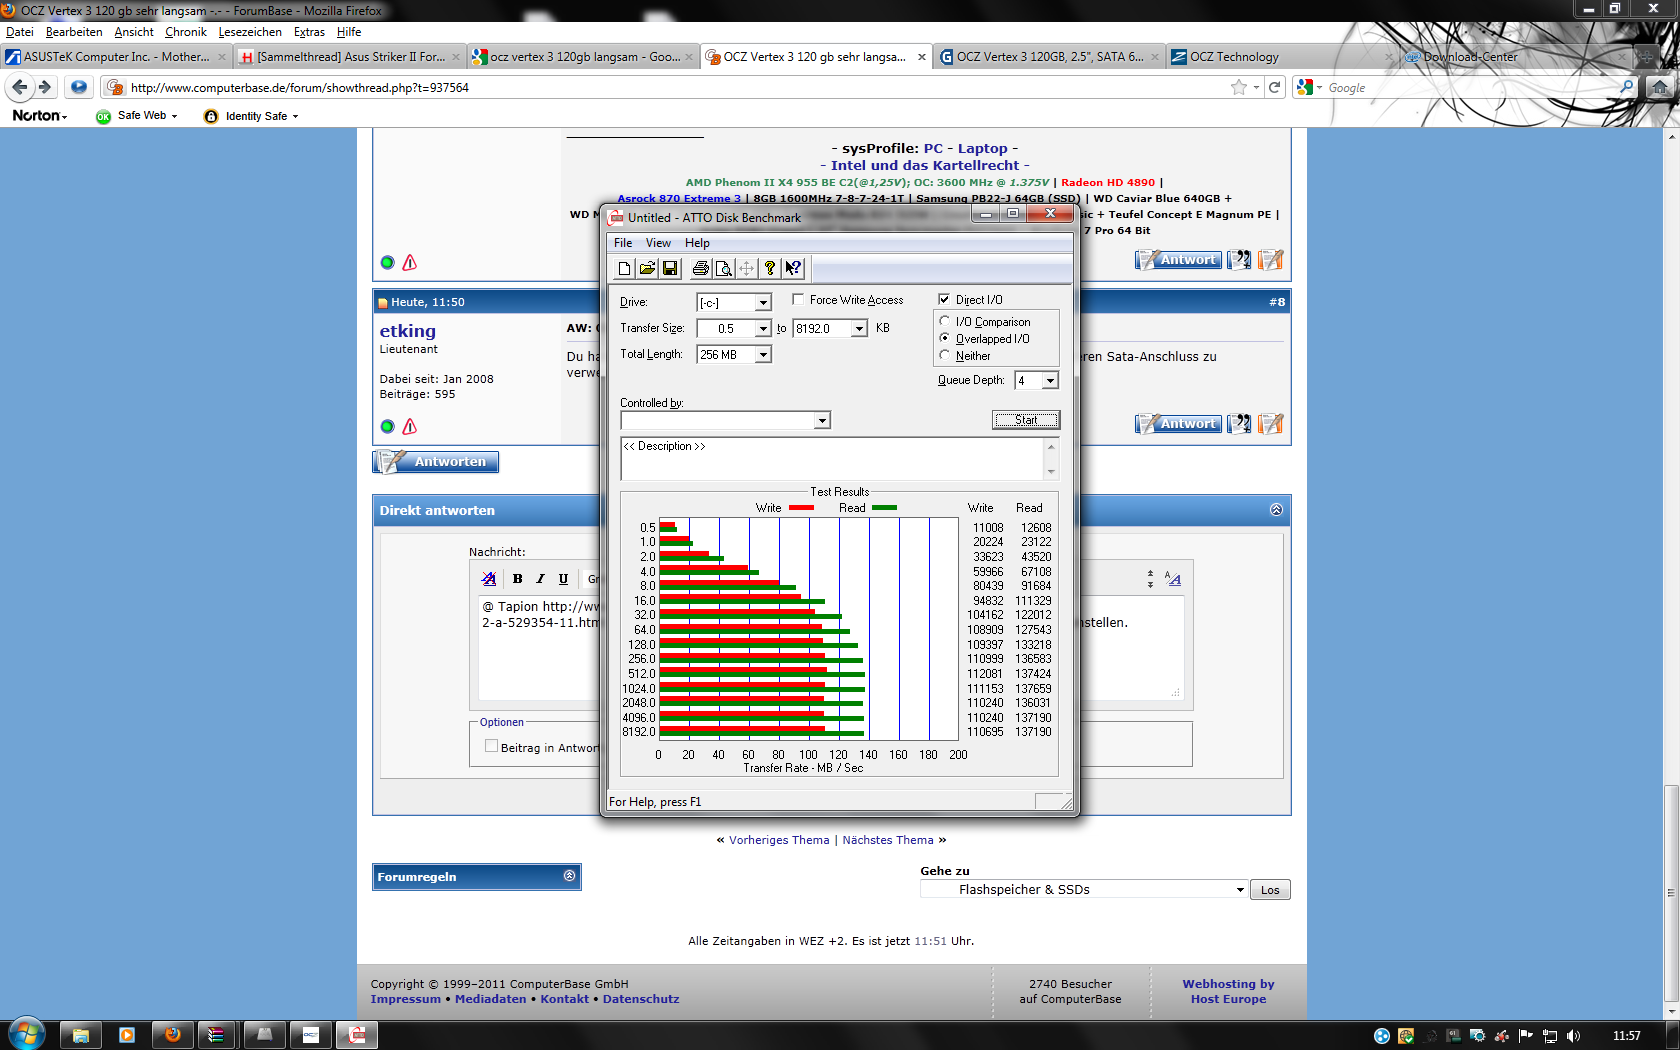Open the 'Nächstes Thema' link
This screenshot has height=1050, width=1680.
pos(888,840)
